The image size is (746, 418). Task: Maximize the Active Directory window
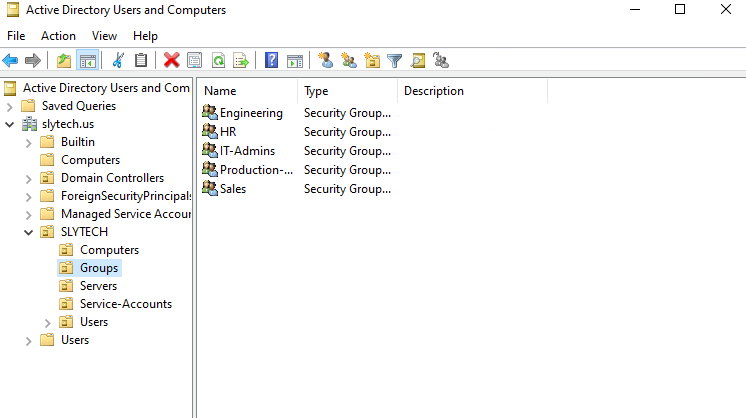[680, 9]
